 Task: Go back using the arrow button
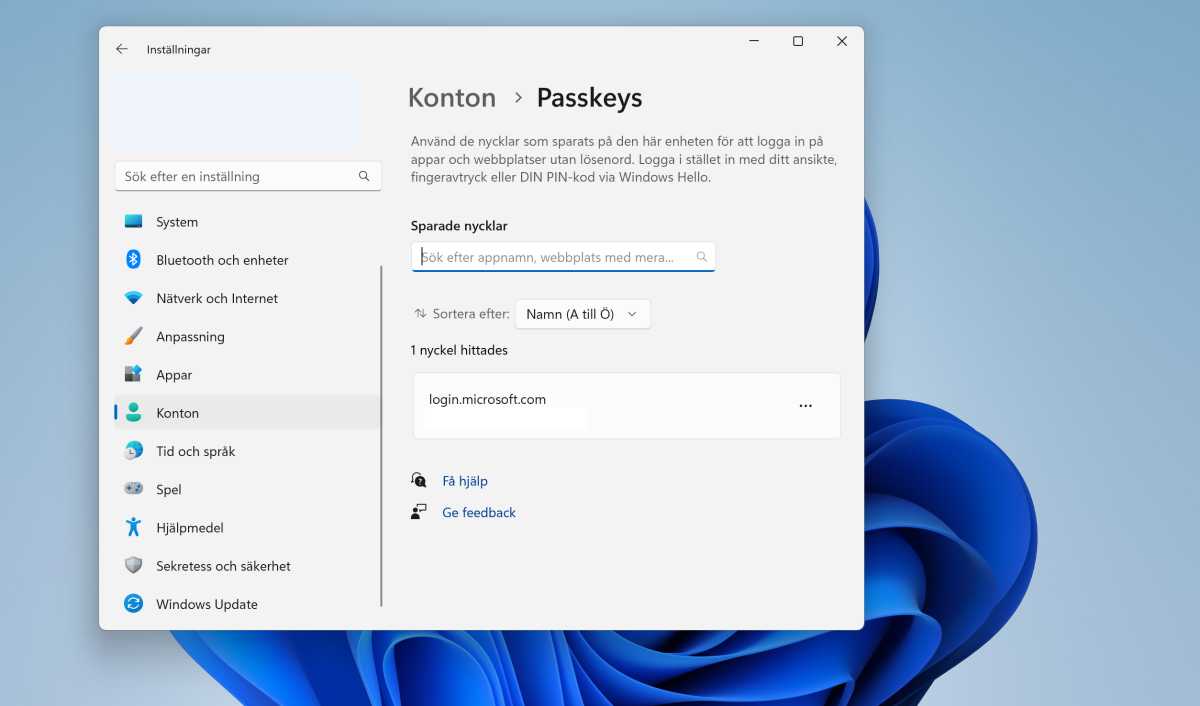coord(121,48)
